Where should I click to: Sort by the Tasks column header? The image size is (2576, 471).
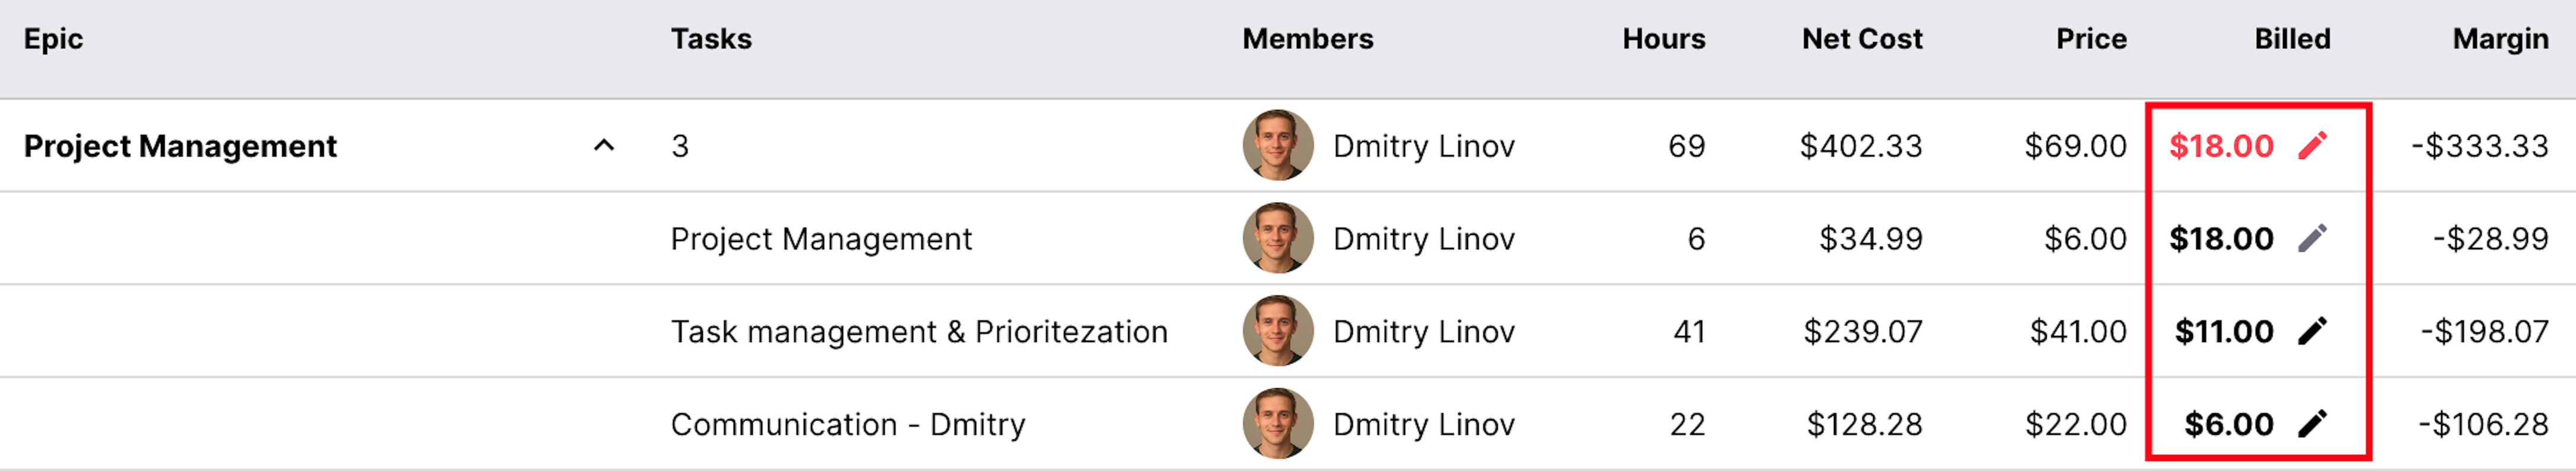coord(711,39)
